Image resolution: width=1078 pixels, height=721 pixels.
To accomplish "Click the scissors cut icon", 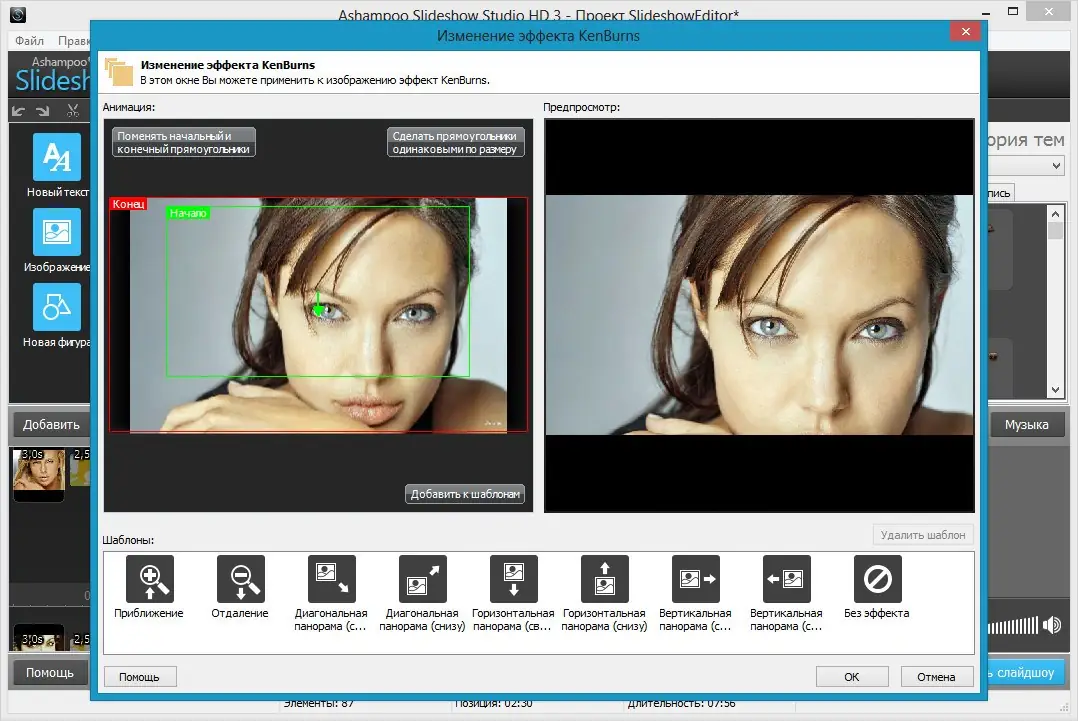I will coord(73,111).
